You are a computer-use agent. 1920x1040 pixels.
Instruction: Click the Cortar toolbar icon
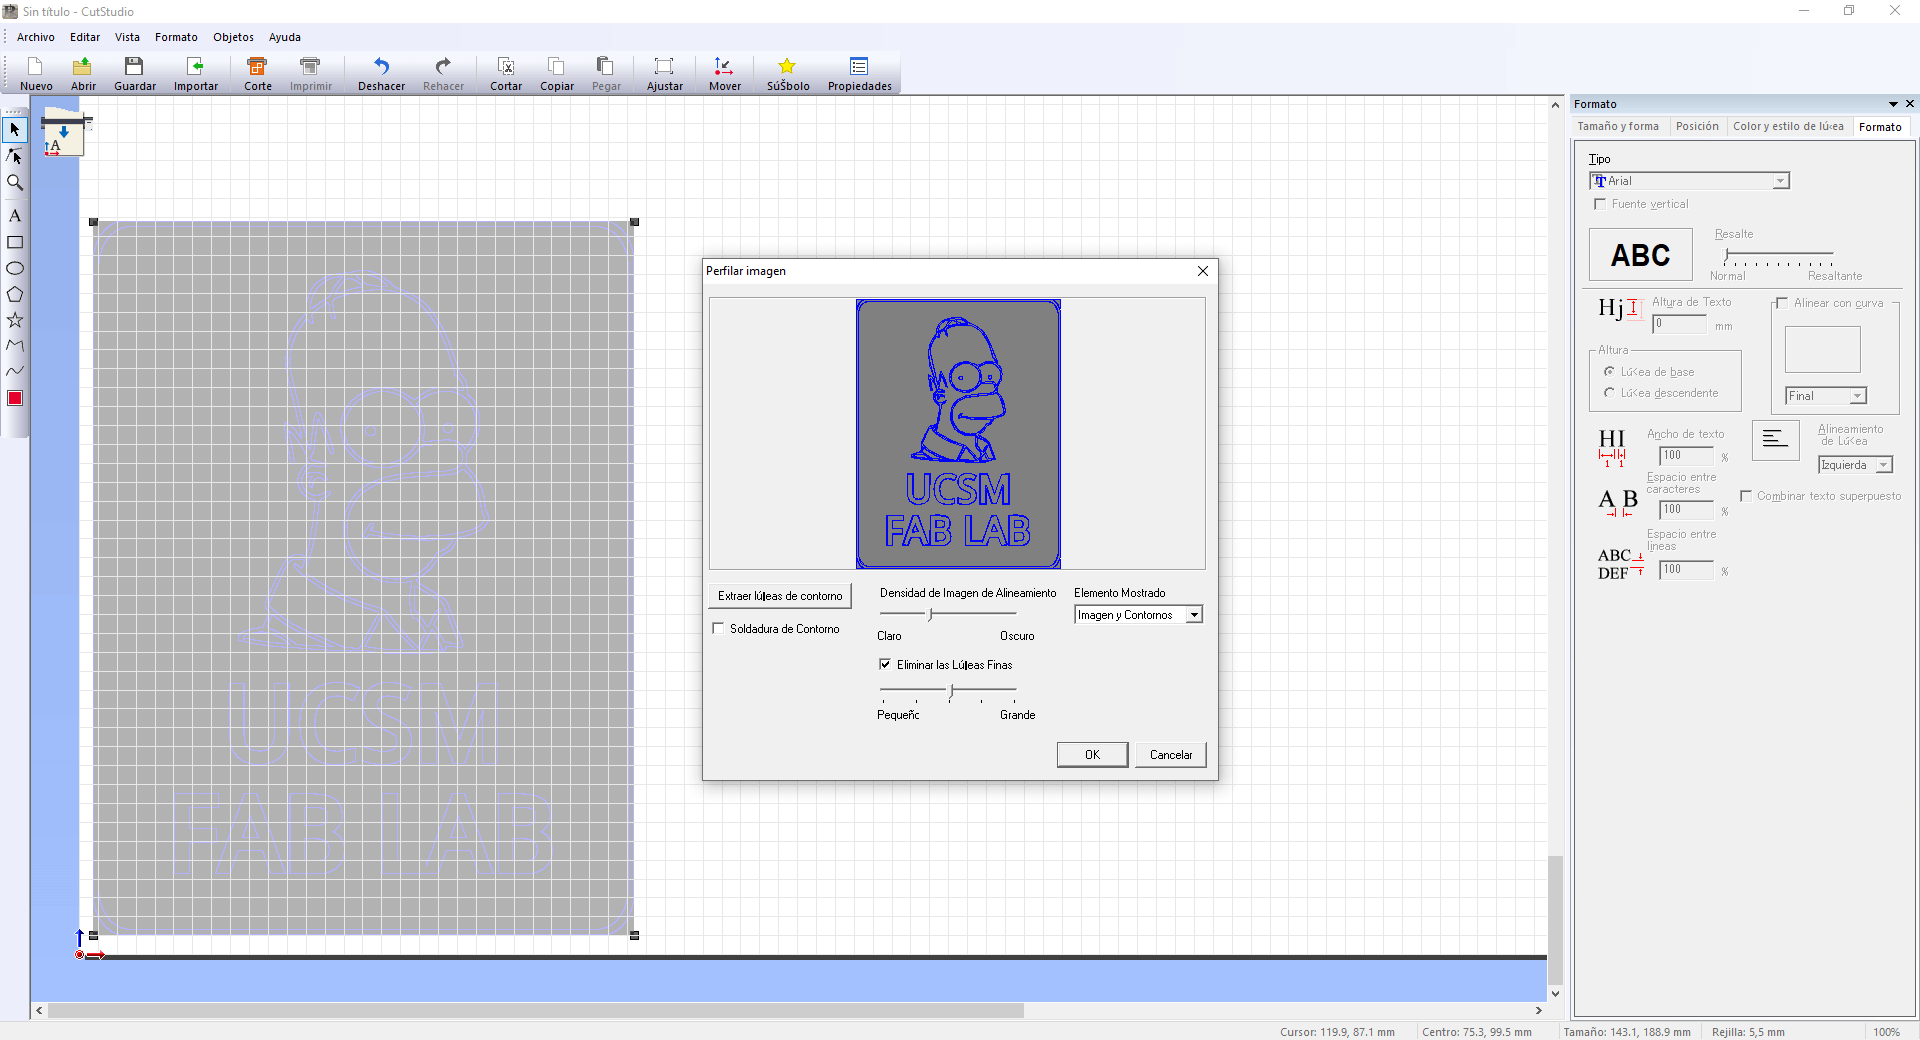click(506, 66)
